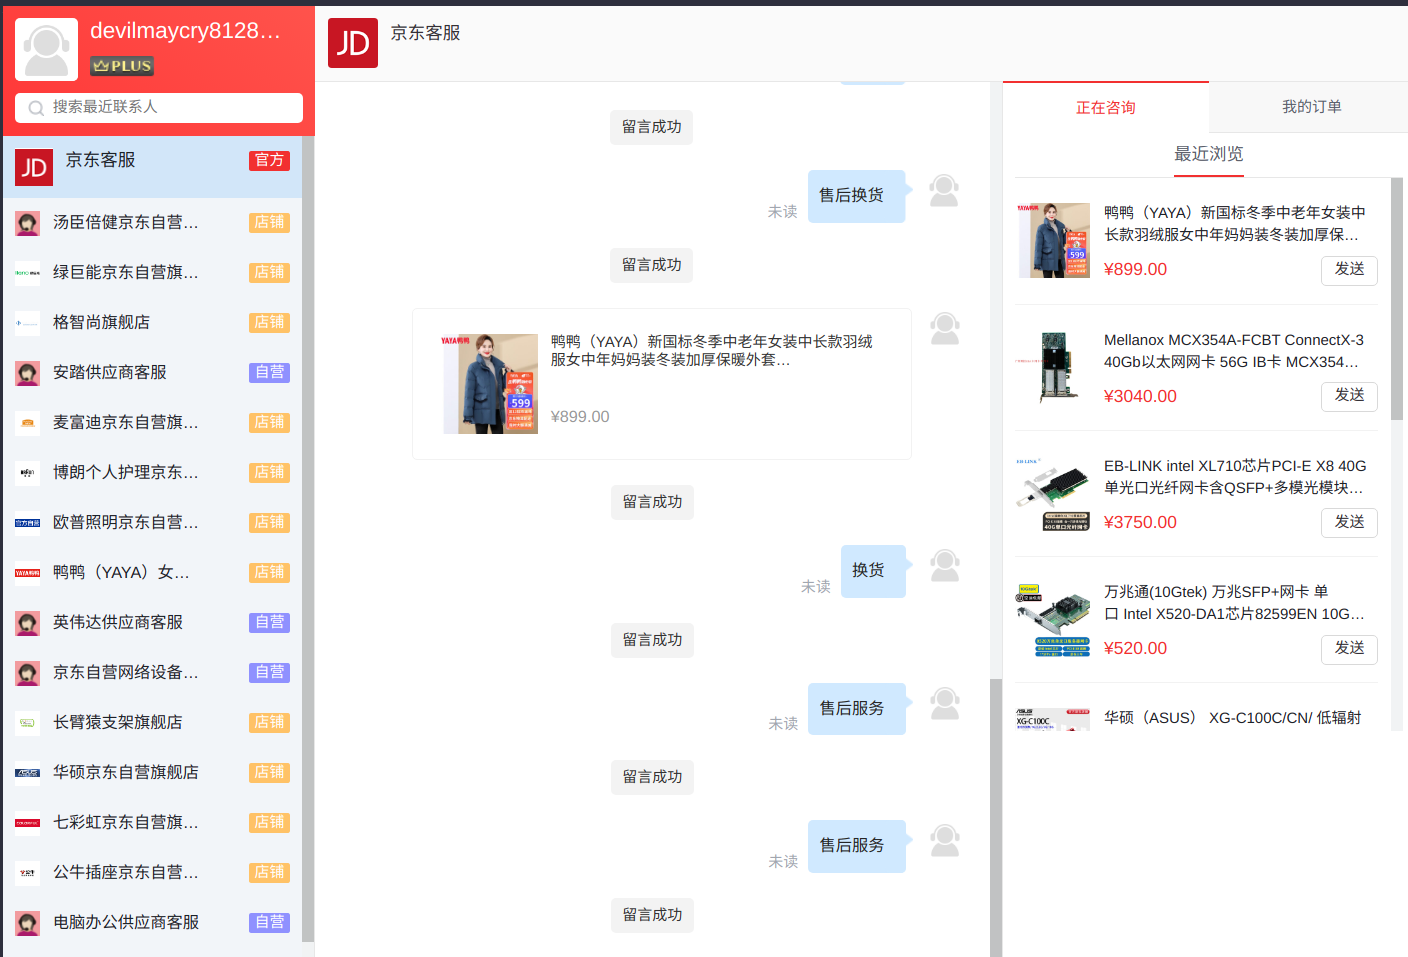1408x957 pixels.
Task: Click the 汤臣倍健 contact avatar icon
Action: click(28, 223)
